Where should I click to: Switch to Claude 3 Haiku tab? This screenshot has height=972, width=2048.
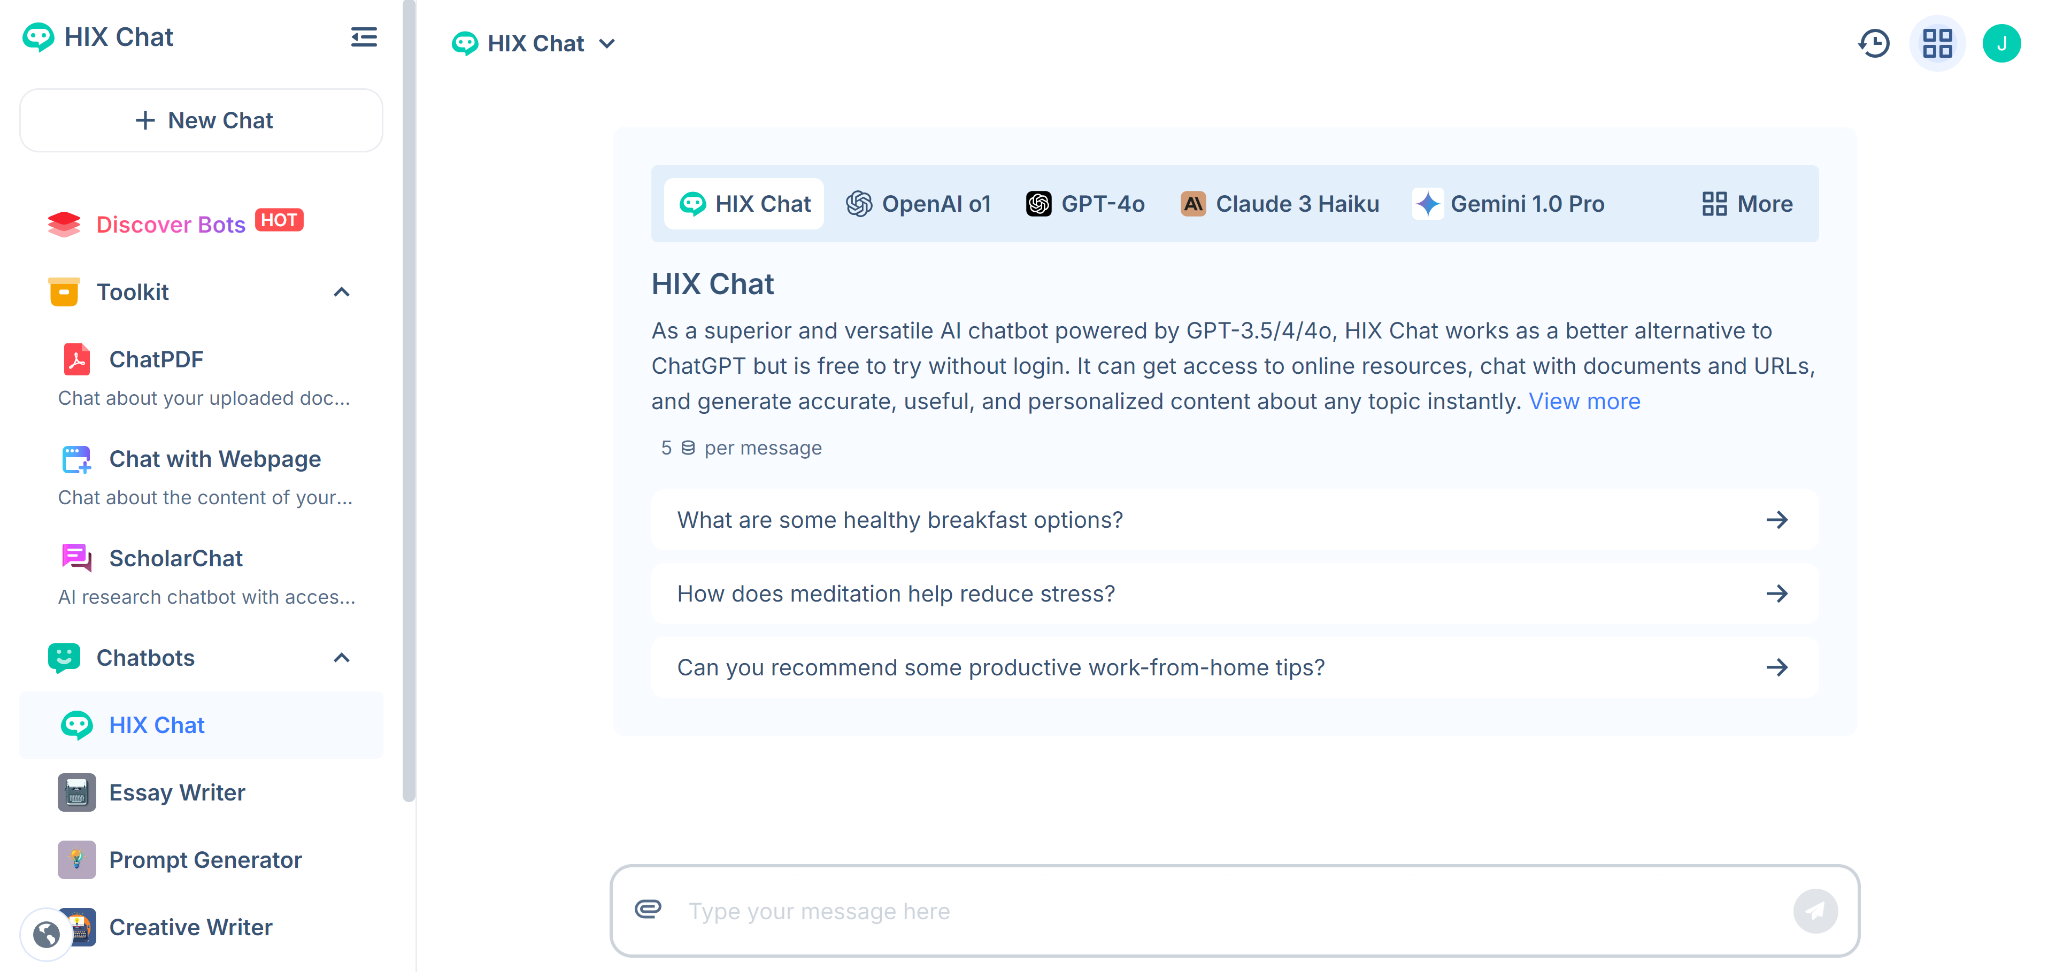pos(1280,204)
